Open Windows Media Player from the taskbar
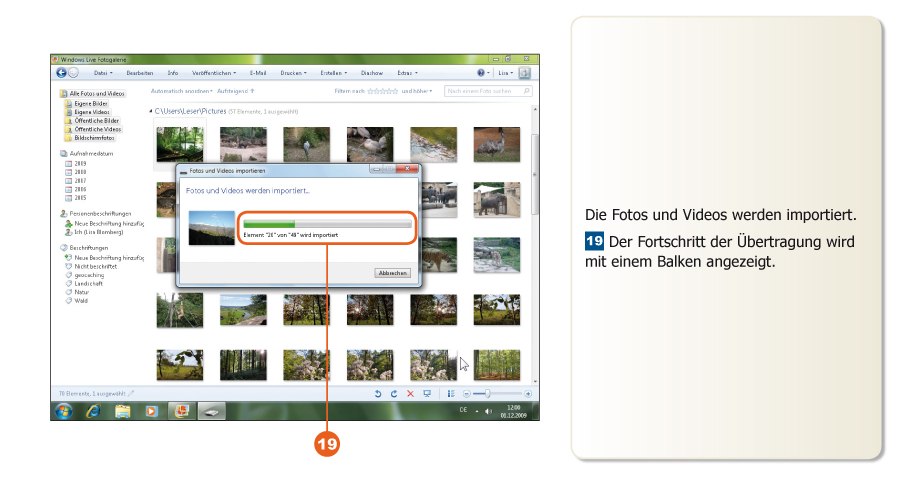The height and width of the screenshot is (480, 900). (x=152, y=411)
